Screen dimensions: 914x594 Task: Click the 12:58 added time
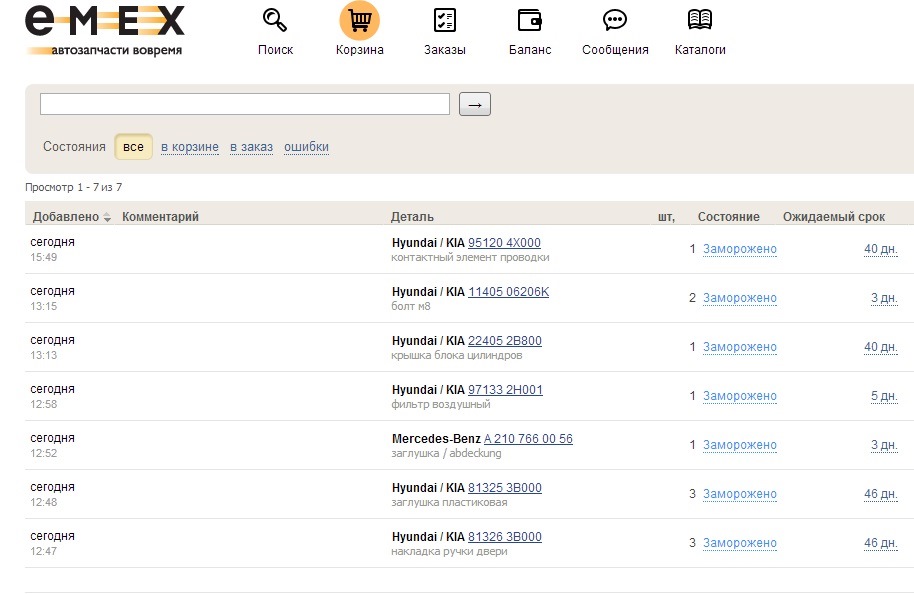(x=44, y=405)
